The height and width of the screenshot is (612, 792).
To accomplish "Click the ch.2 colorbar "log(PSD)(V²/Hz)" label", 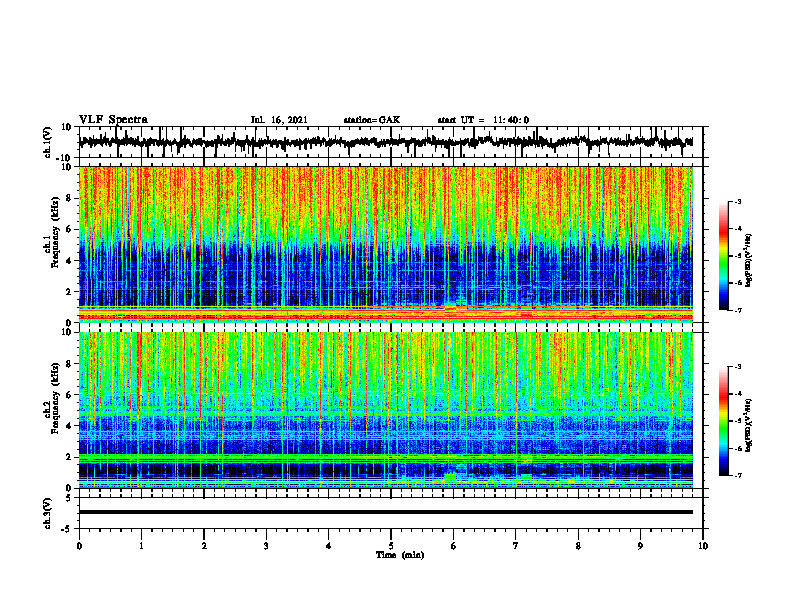I will (x=749, y=425).
